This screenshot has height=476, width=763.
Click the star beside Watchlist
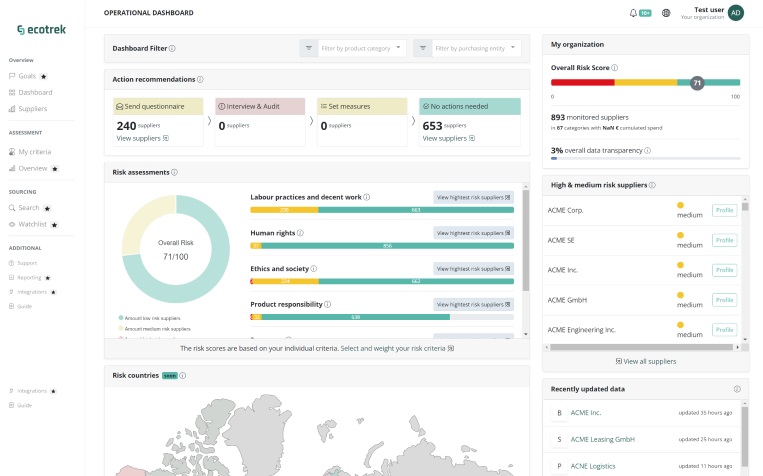54,225
